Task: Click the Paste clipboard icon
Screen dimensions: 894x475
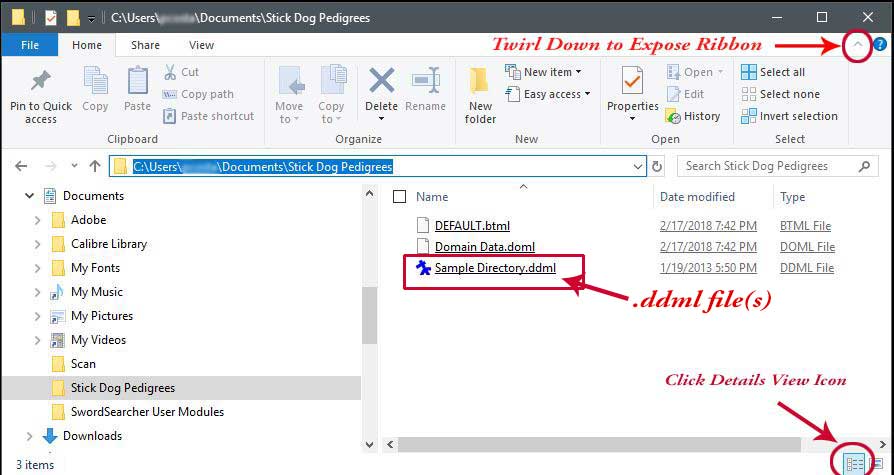Action: tap(137, 80)
